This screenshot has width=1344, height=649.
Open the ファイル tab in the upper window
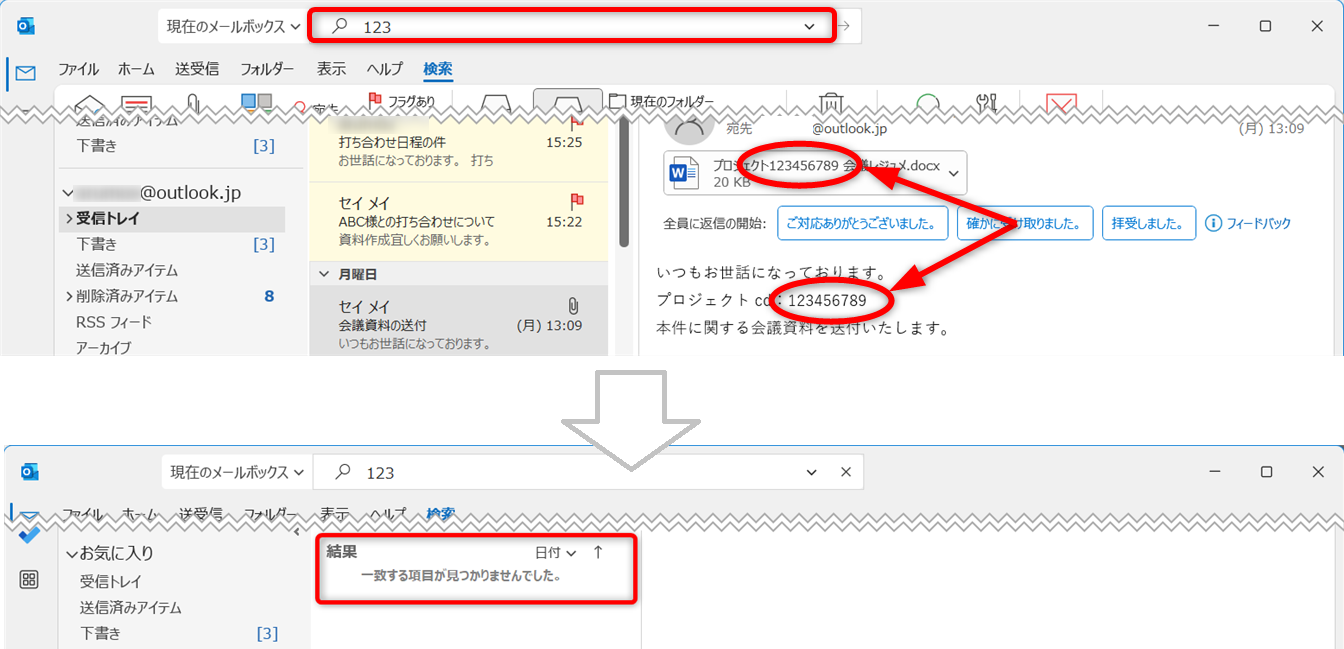[x=78, y=69]
